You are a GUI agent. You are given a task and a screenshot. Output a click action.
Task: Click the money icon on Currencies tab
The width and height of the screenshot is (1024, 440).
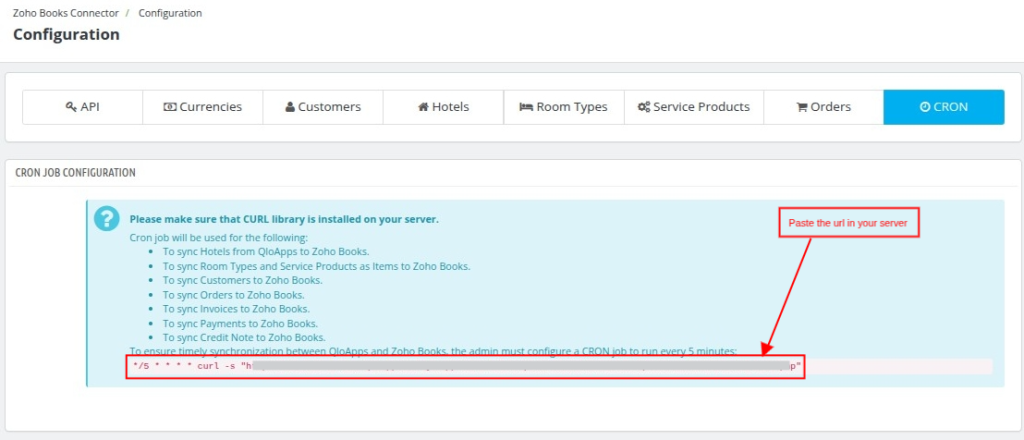[170, 107]
